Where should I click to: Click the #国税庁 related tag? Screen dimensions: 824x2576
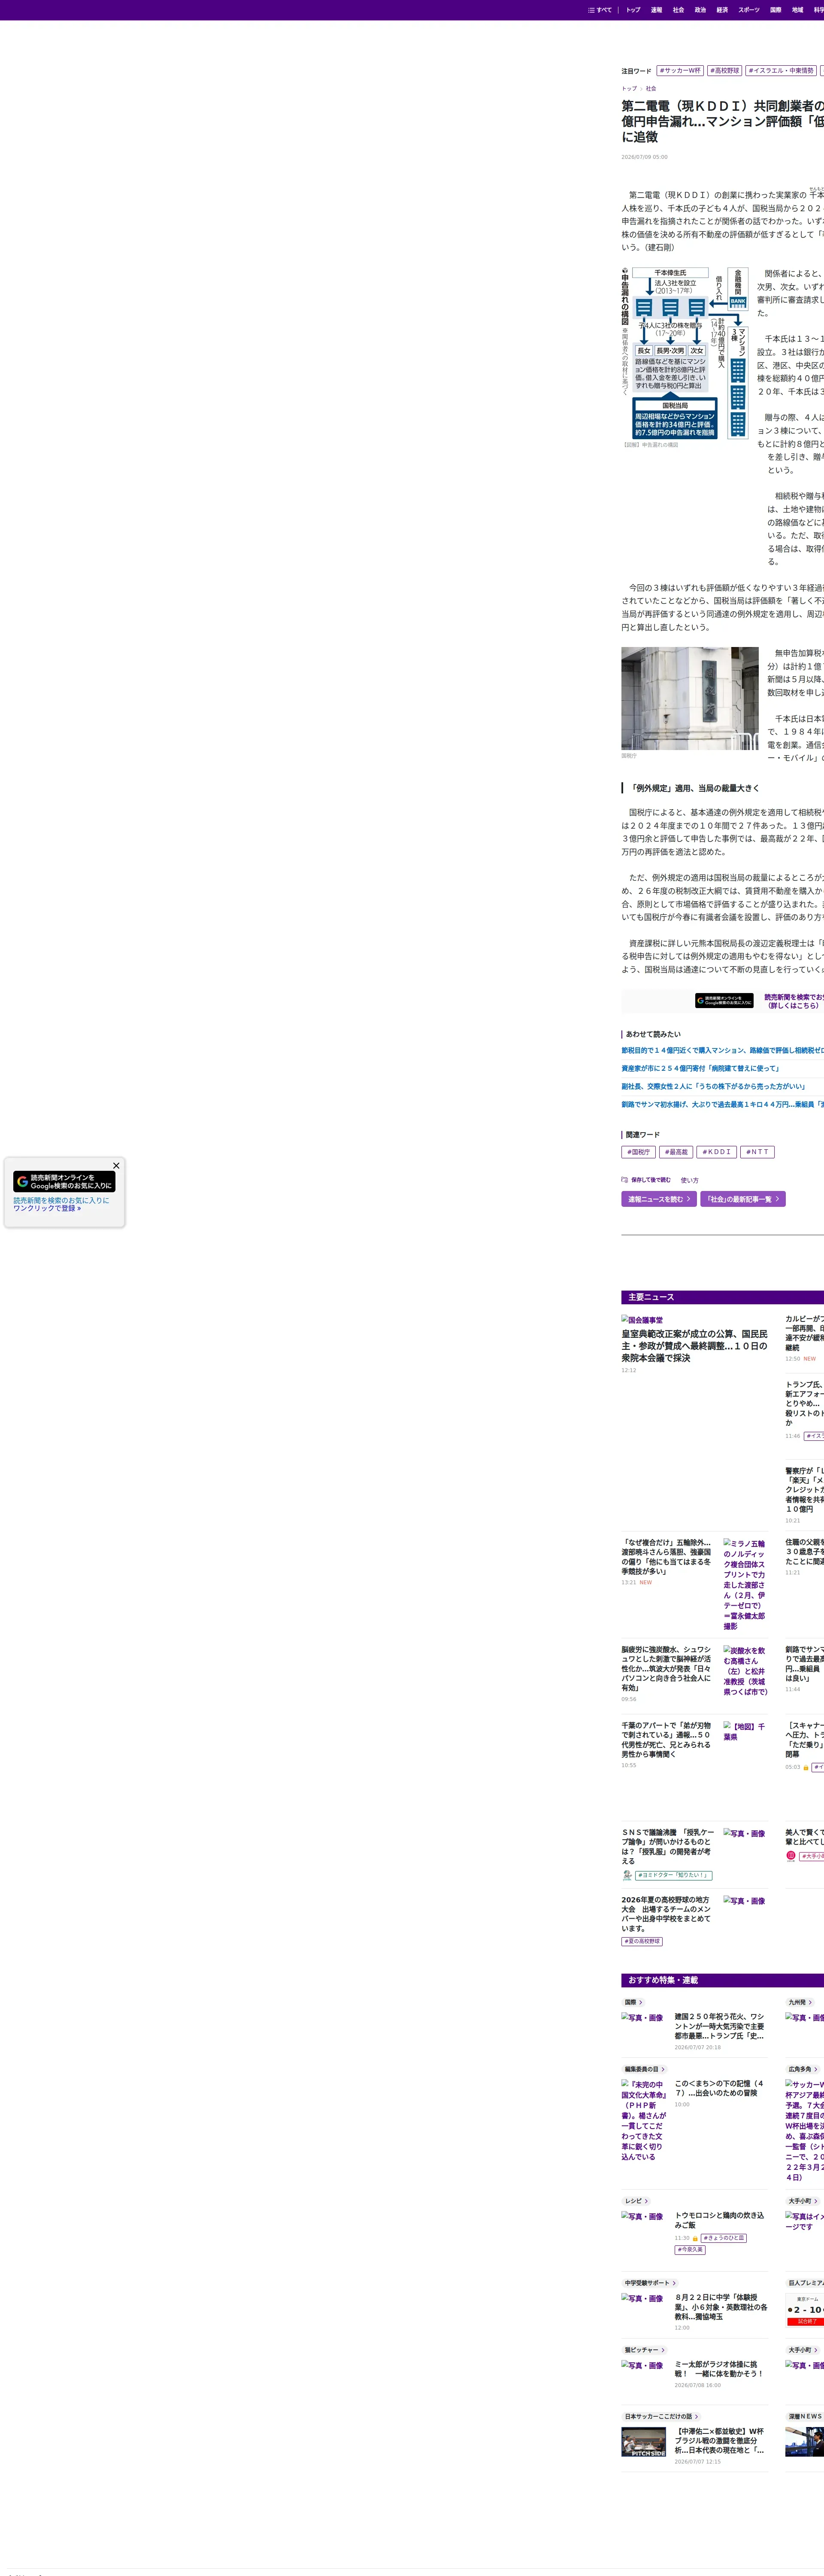click(638, 1152)
